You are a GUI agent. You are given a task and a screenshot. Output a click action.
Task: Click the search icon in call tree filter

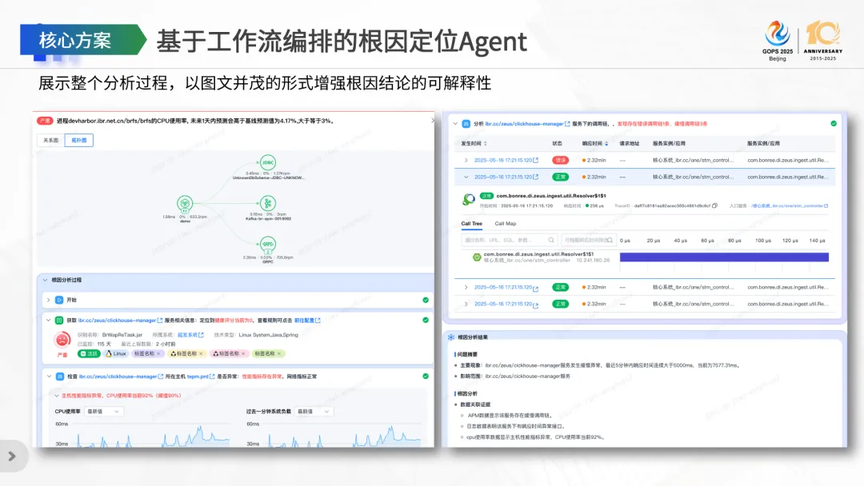tap(551, 240)
